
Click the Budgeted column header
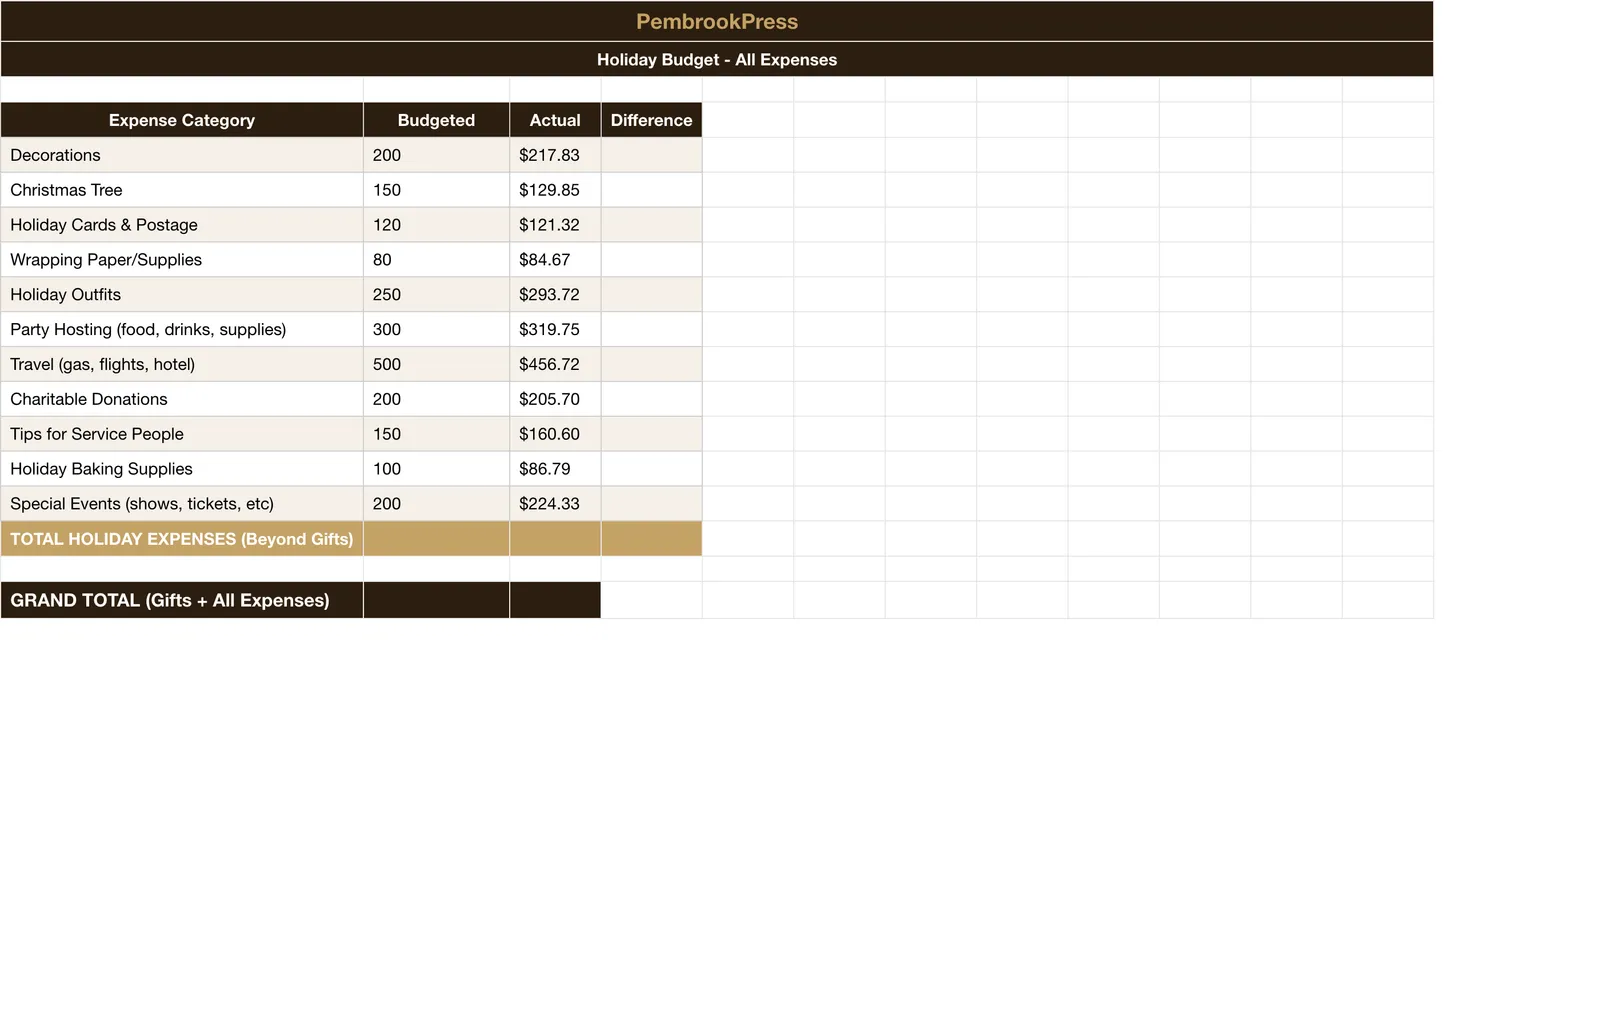click(x=436, y=120)
